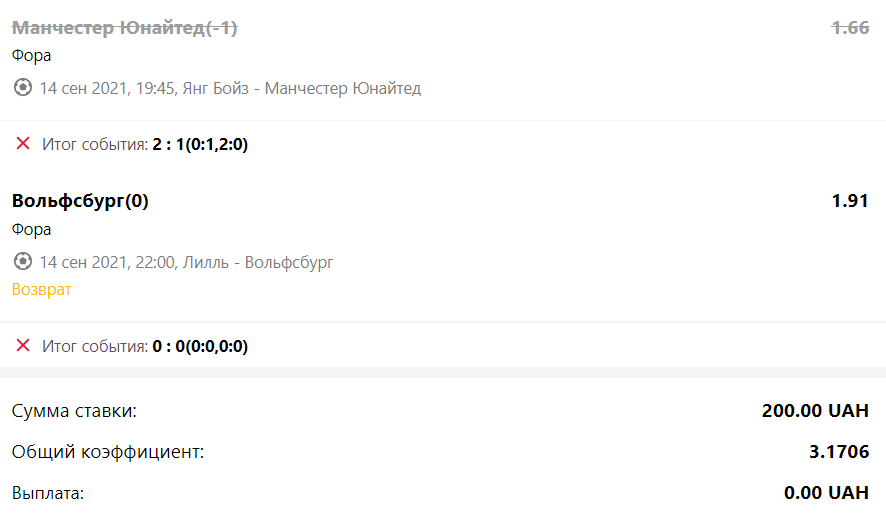
Task: Click the 200.00 UAH stake amount
Action: tap(815, 411)
